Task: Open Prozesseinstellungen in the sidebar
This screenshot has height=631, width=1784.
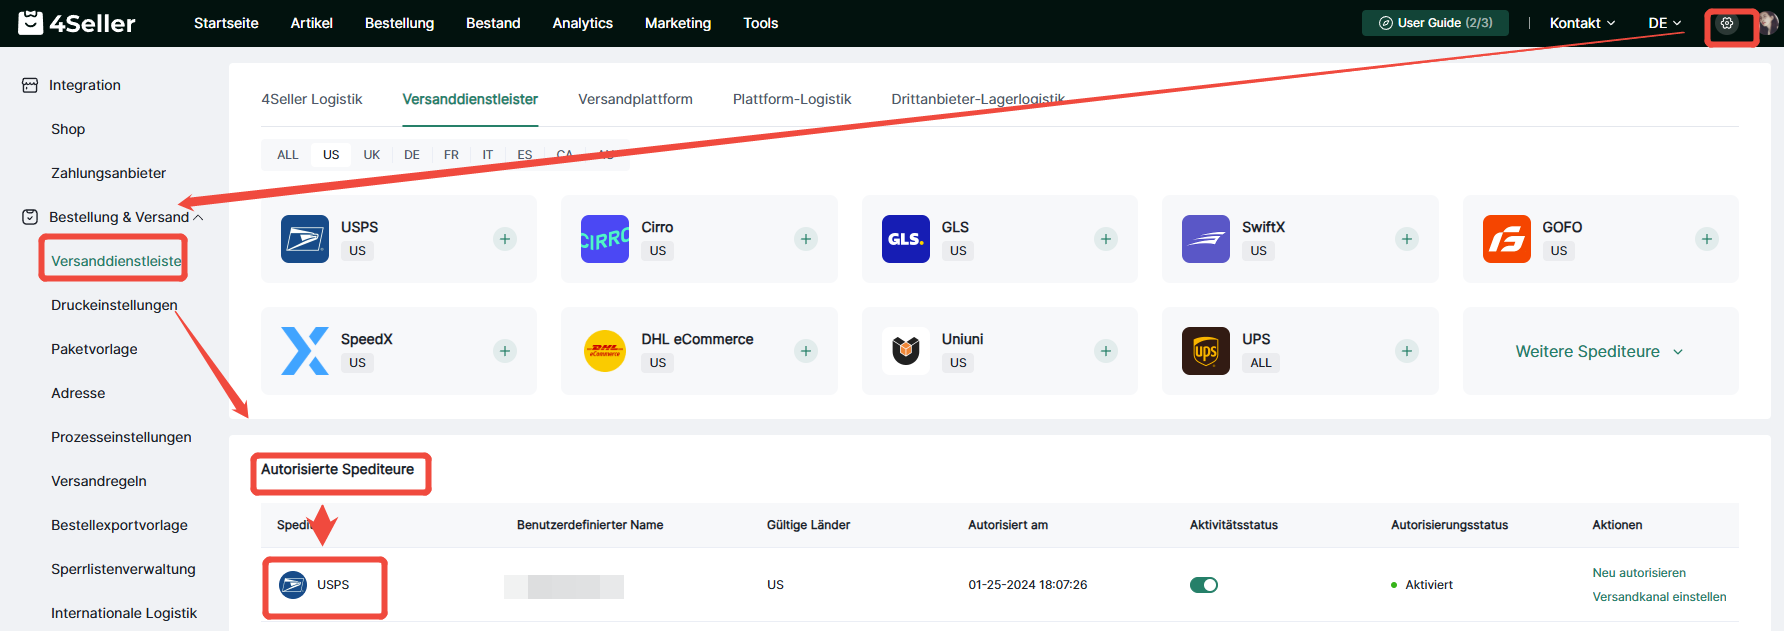Action: [x=121, y=437]
